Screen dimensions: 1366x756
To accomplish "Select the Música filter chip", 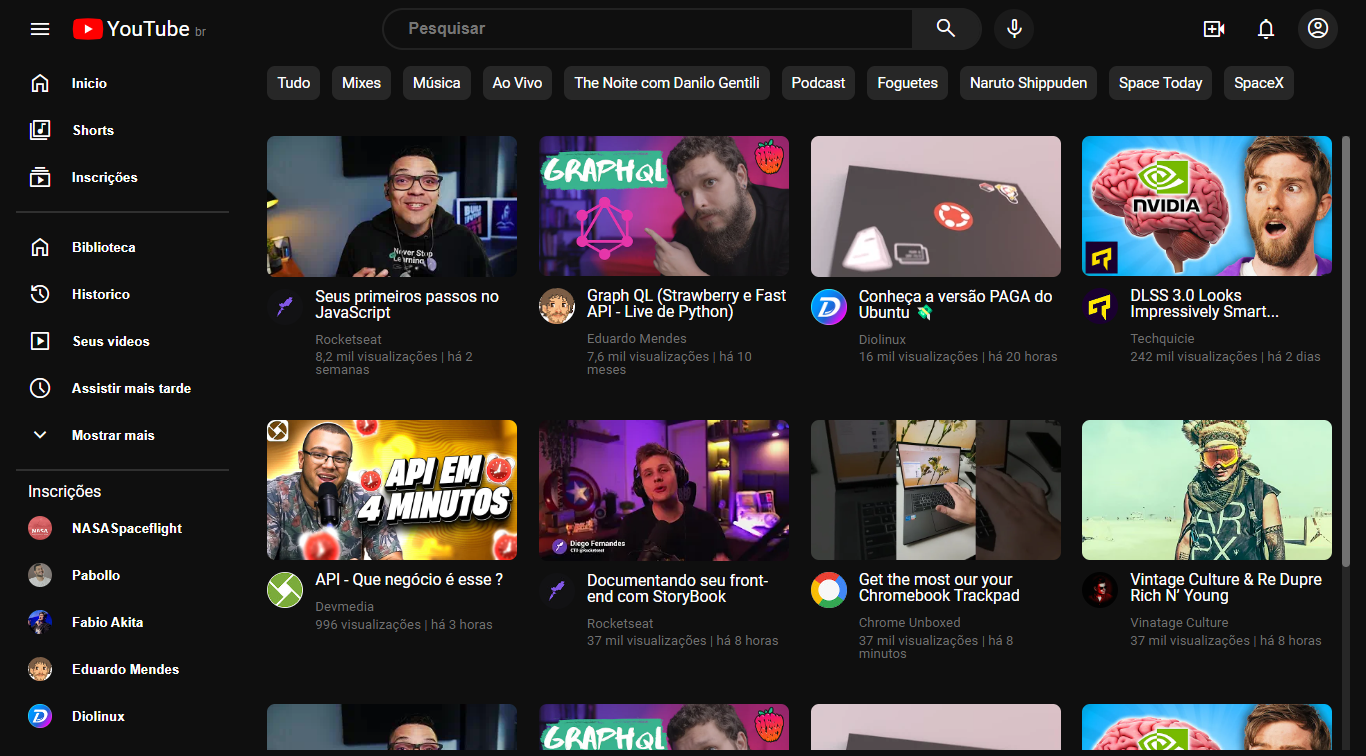I will (437, 83).
